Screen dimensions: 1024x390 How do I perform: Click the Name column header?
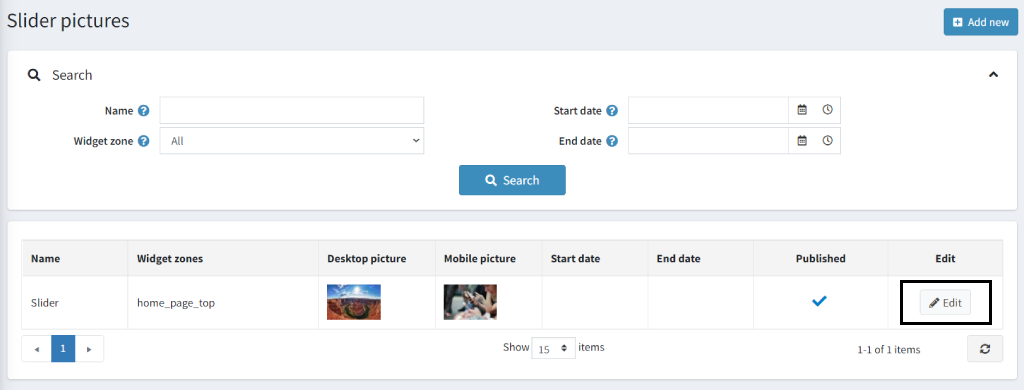click(75, 258)
